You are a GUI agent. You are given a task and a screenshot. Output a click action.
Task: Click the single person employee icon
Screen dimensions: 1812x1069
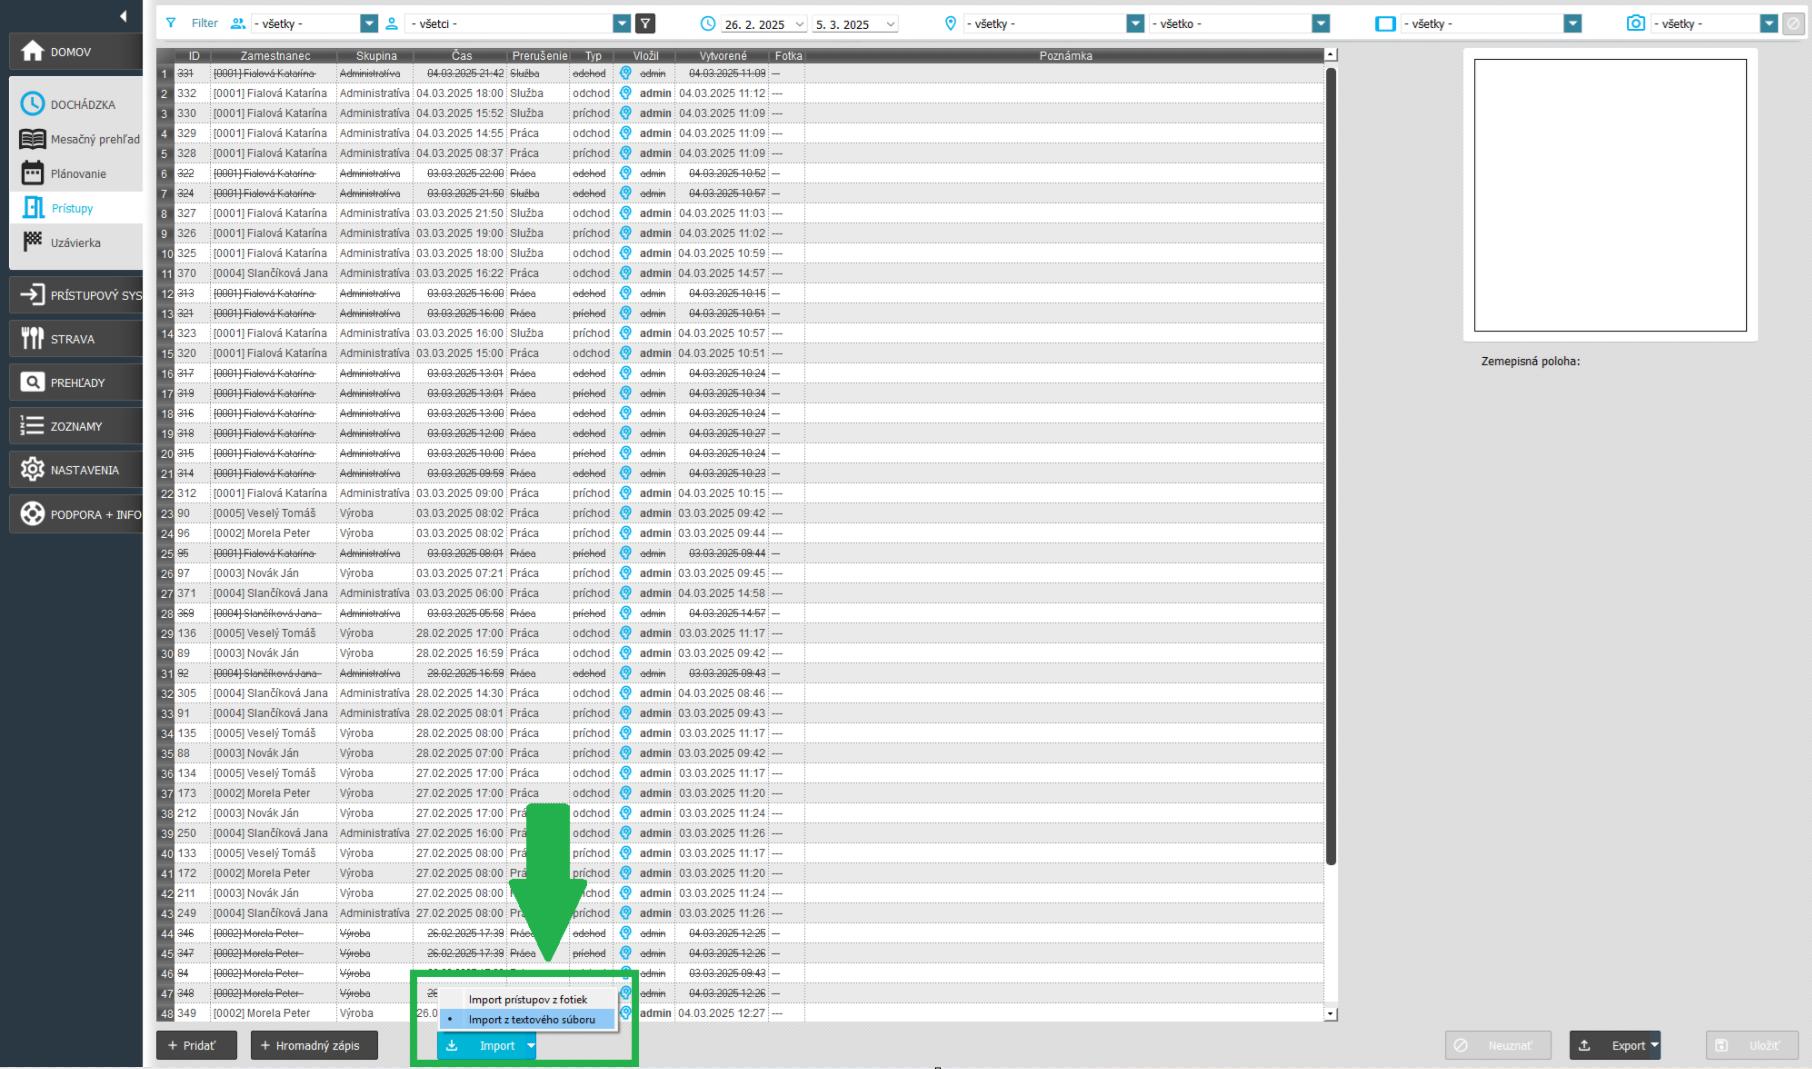click(392, 23)
